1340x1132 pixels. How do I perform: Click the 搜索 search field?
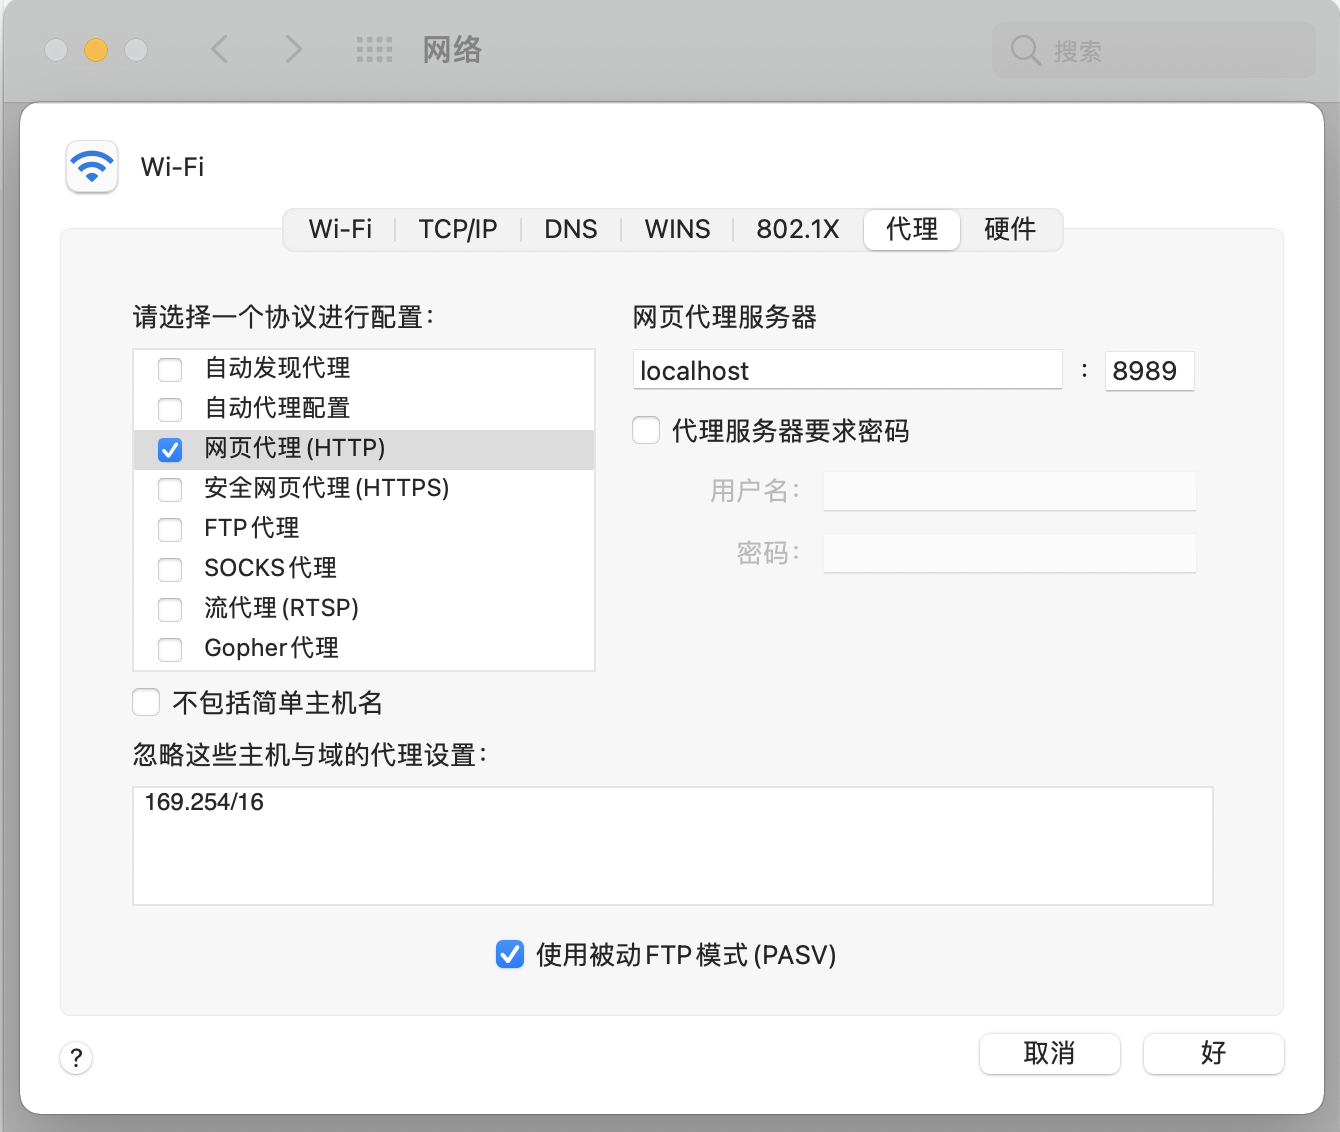pyautogui.click(x=1154, y=50)
